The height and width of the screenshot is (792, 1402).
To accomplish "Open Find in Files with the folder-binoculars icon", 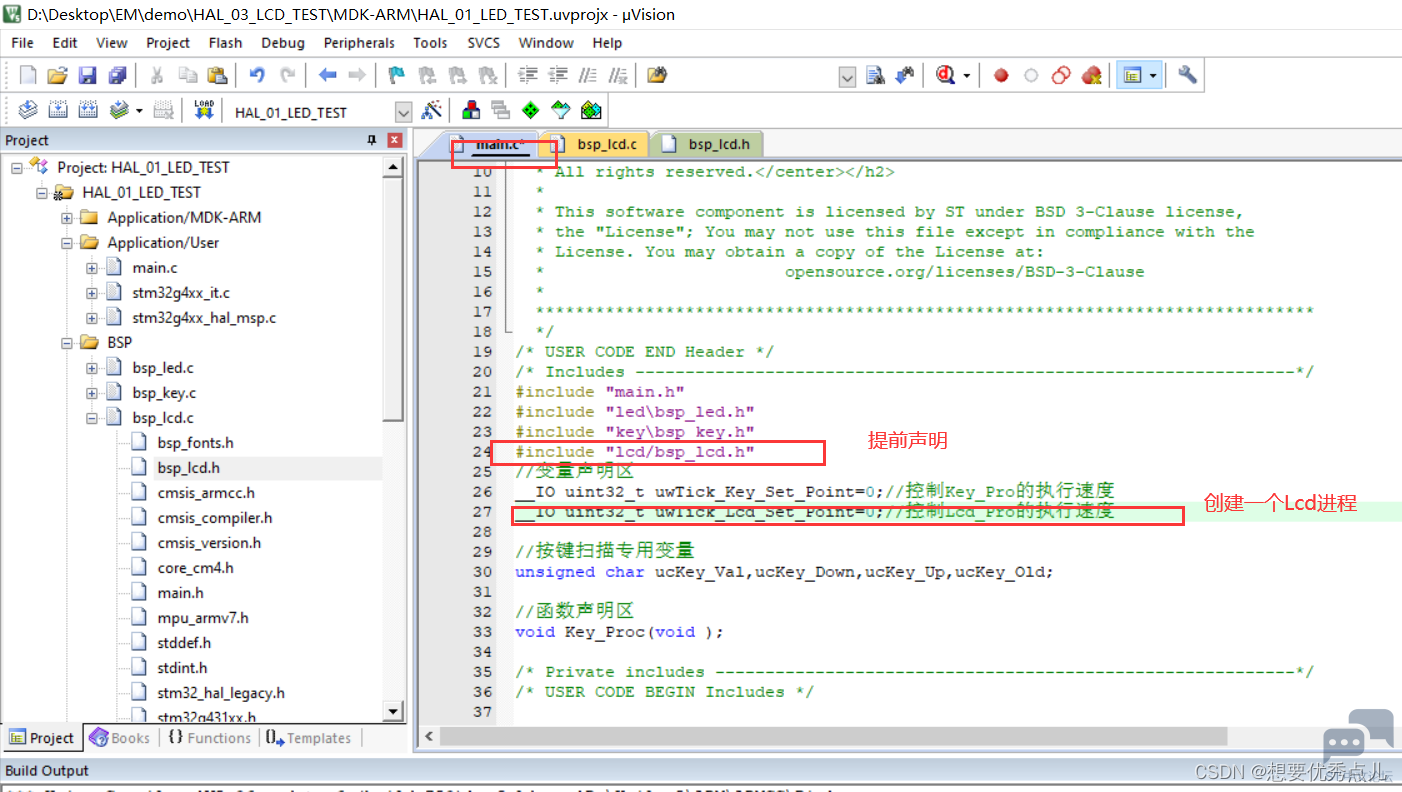I will click(657, 75).
